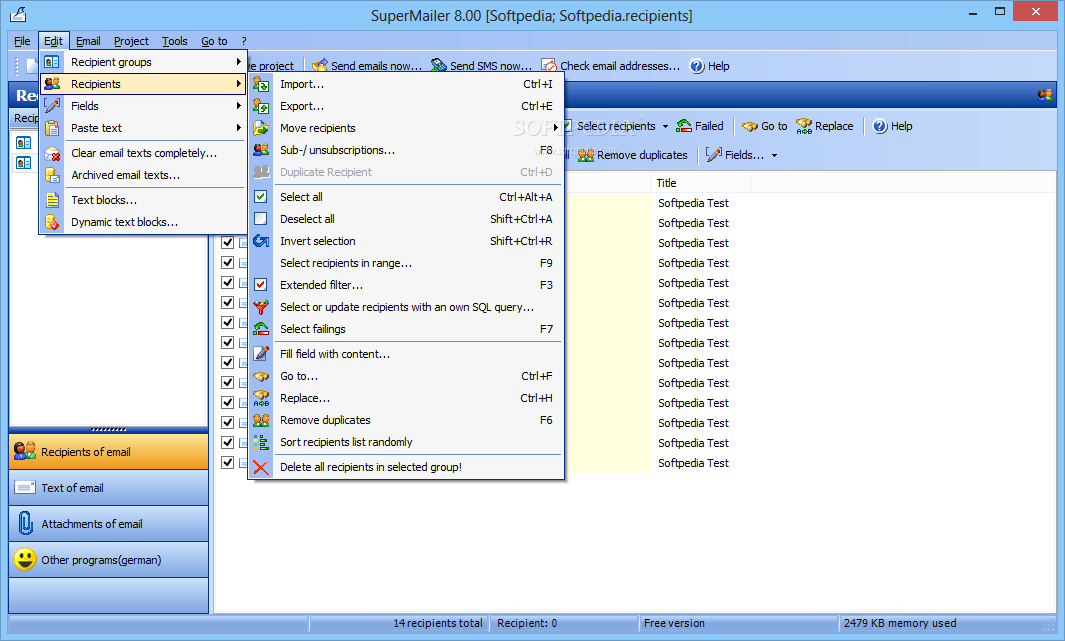
Task: Click the Go to binoculars icon in submenu
Action: coord(261,376)
